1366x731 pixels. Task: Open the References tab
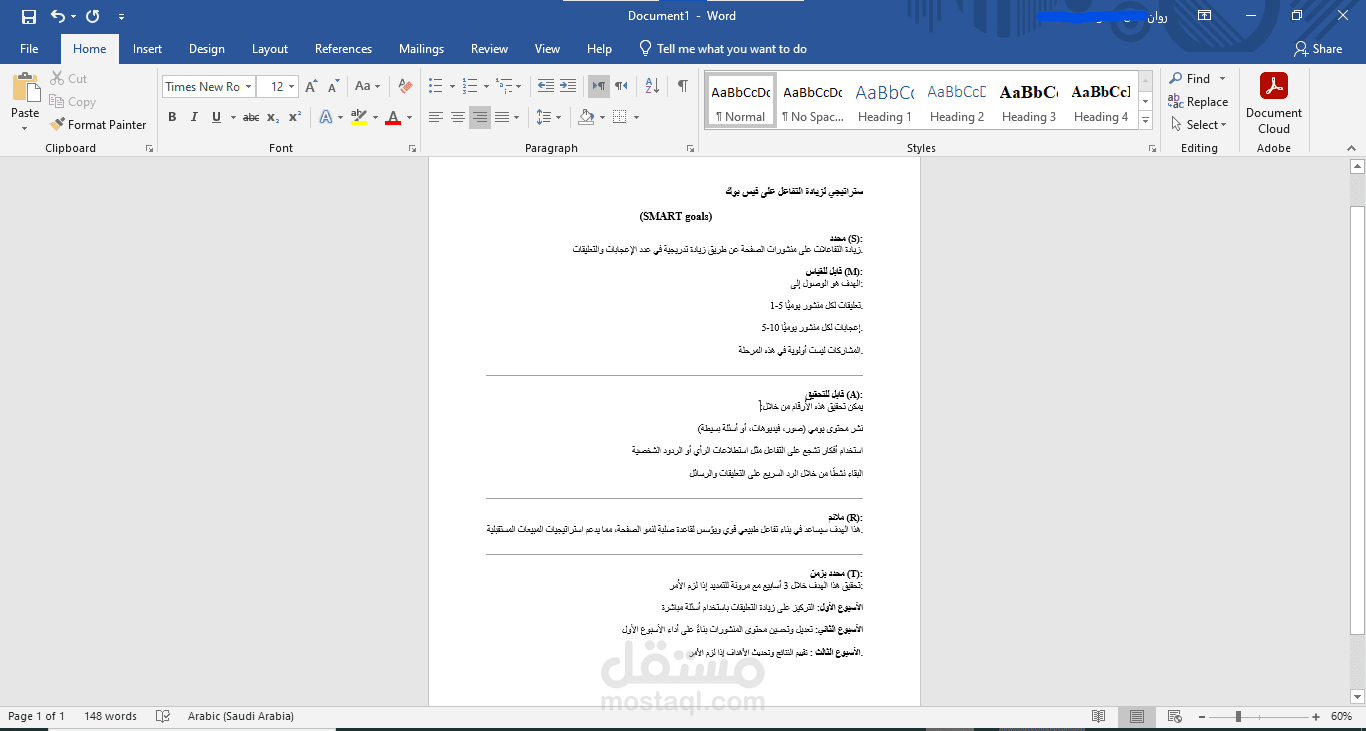click(343, 48)
